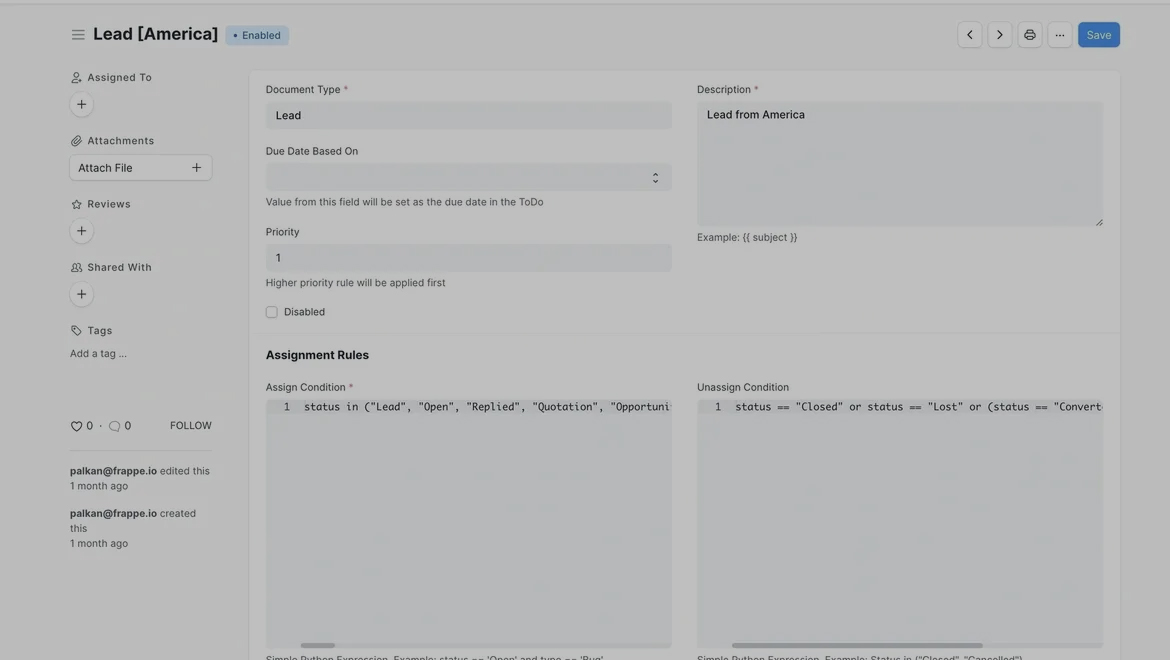This screenshot has width=1170, height=660.
Task: Like the document with heart icon
Action: point(77,426)
